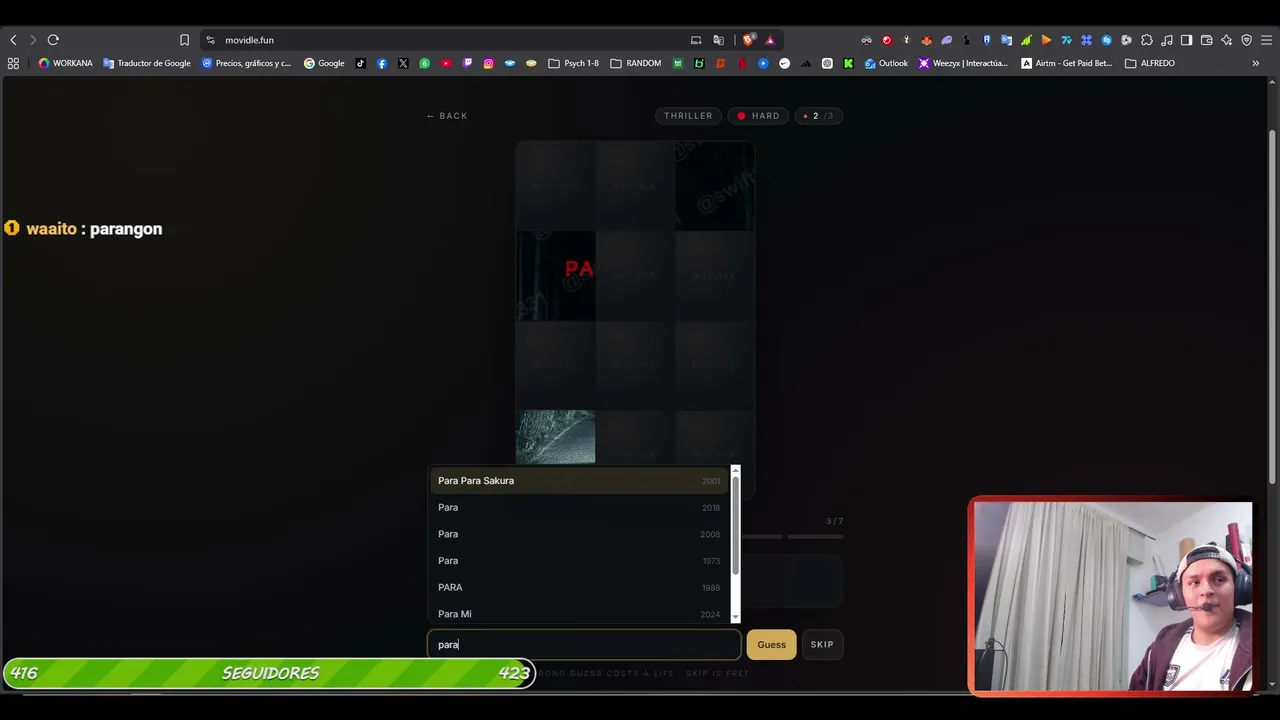Click the BACK link

pos(447,116)
